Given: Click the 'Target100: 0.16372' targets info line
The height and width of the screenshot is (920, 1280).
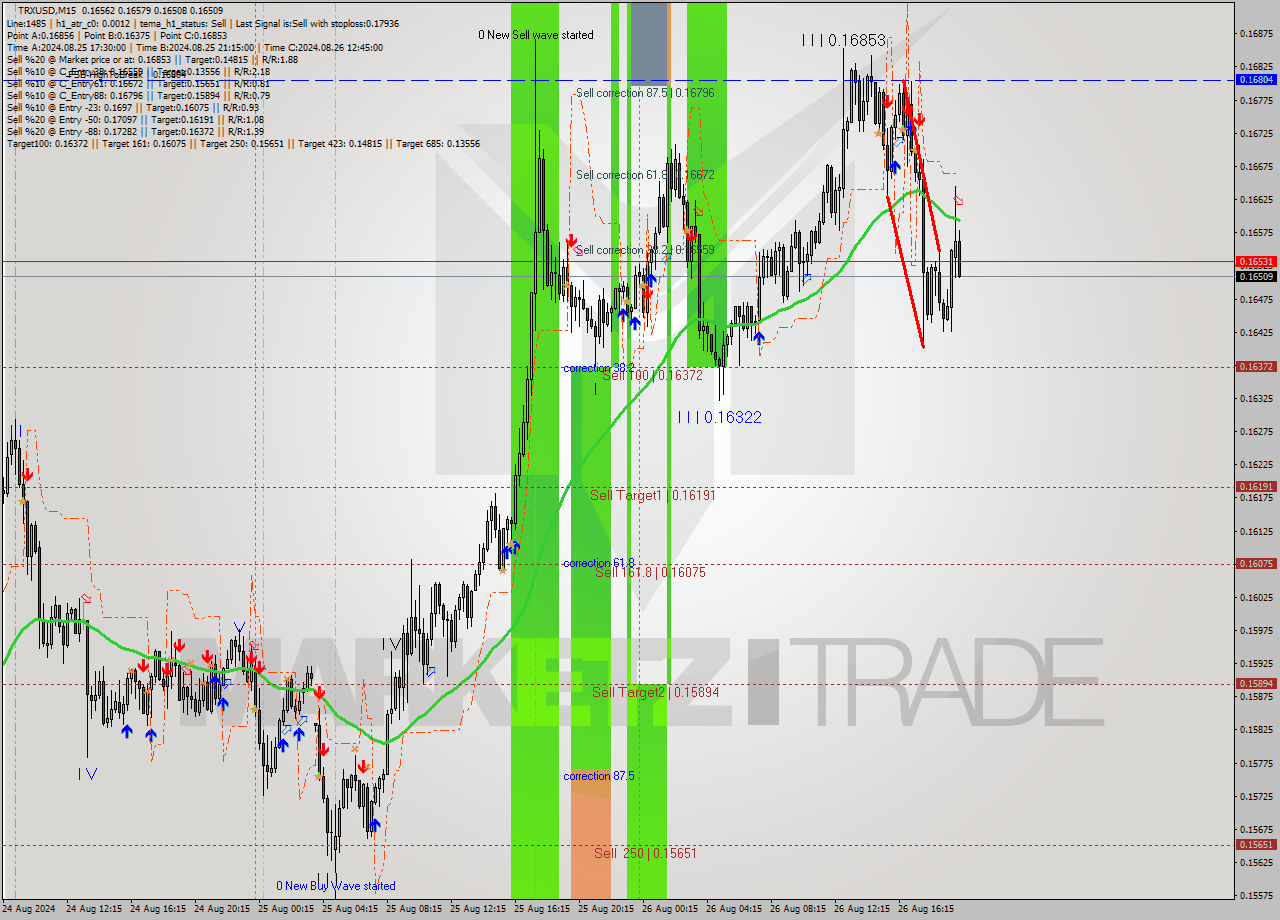Looking at the screenshot, I should [x=244, y=144].
